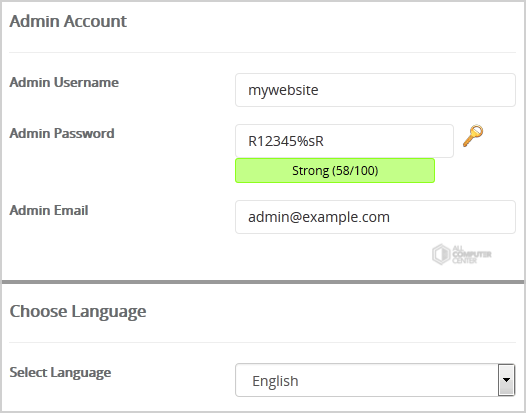Click the Choose Language section heading

78,312
